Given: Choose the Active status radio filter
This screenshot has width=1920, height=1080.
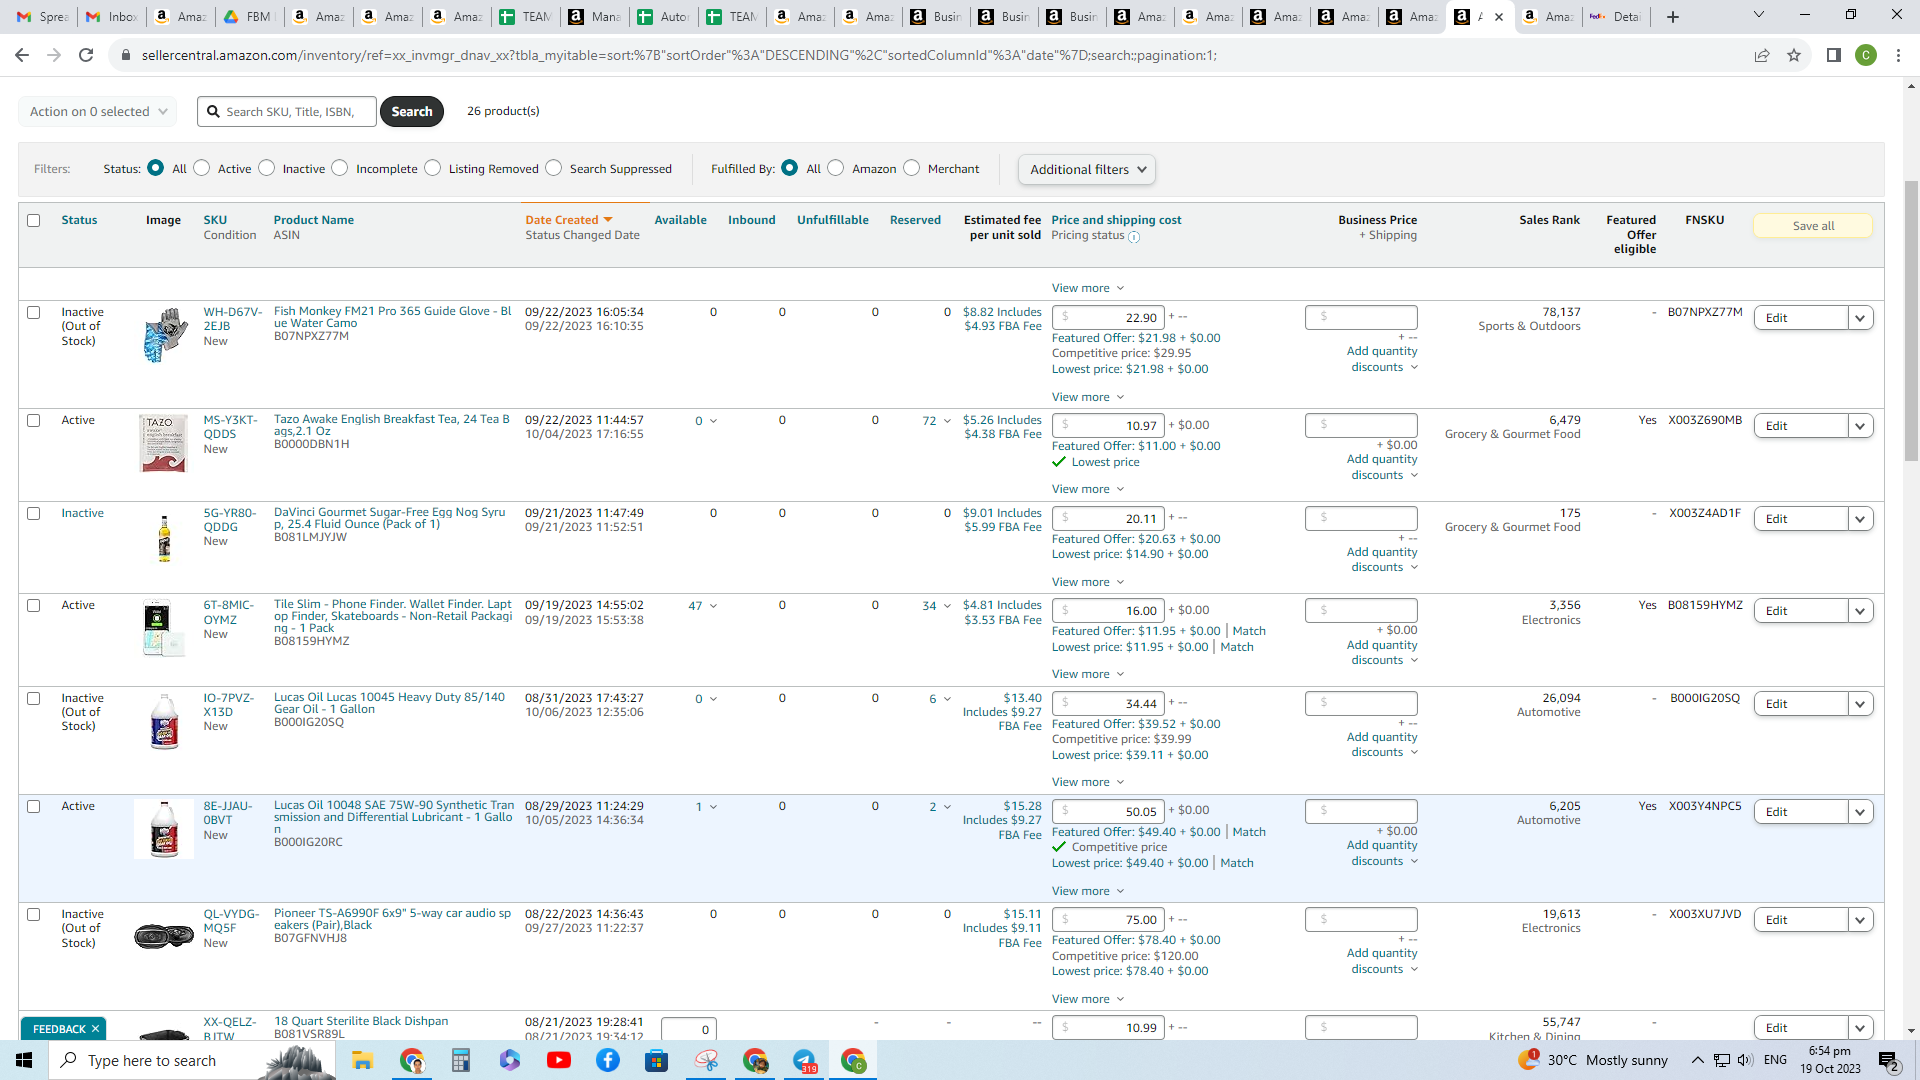Looking at the screenshot, I should [202, 168].
